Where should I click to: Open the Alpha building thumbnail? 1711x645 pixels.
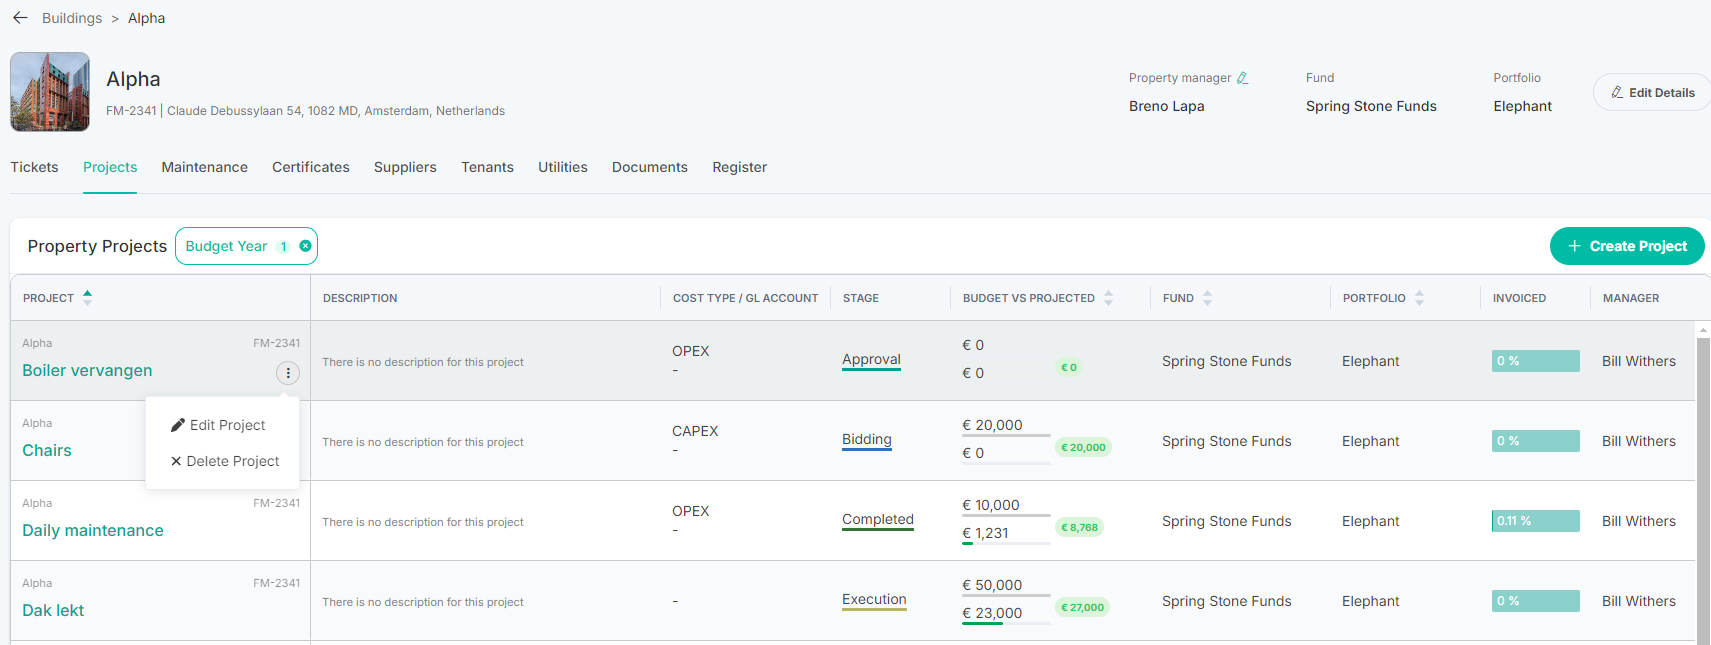coord(50,92)
